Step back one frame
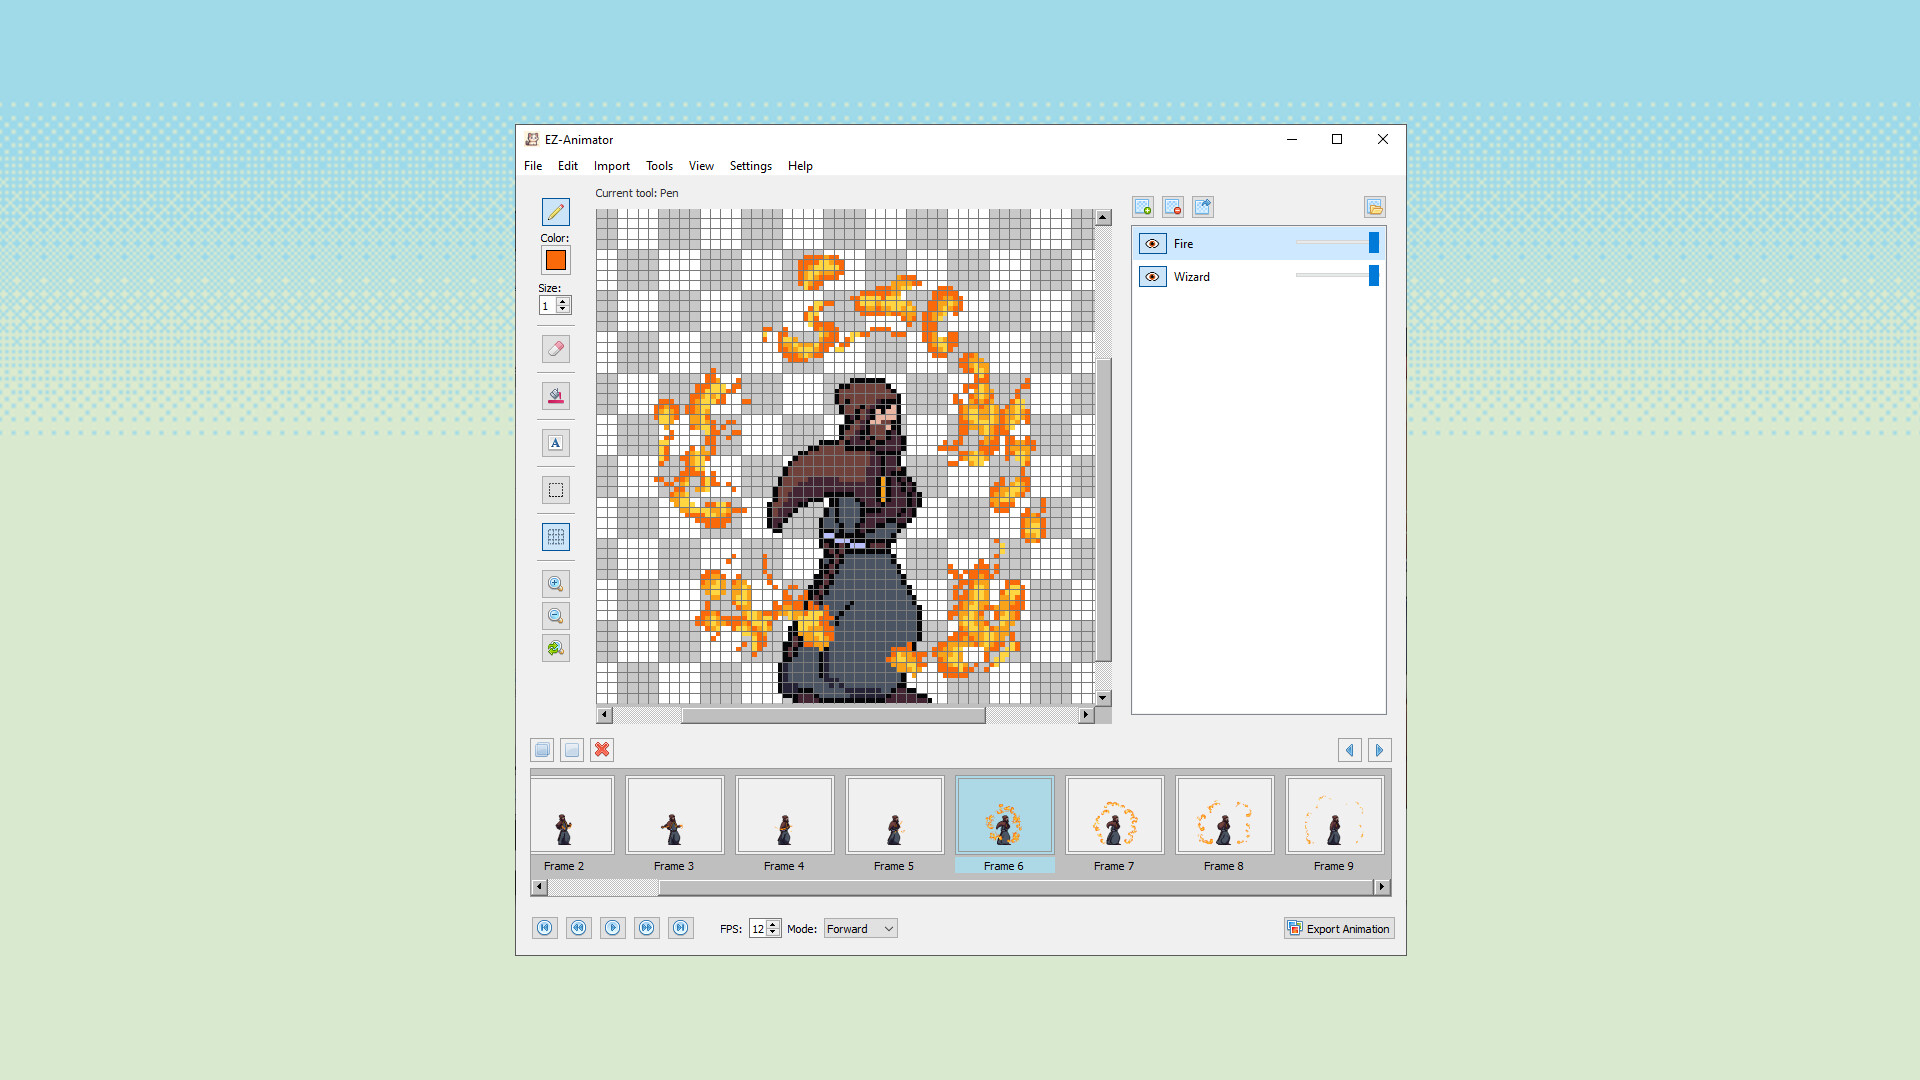 579,928
